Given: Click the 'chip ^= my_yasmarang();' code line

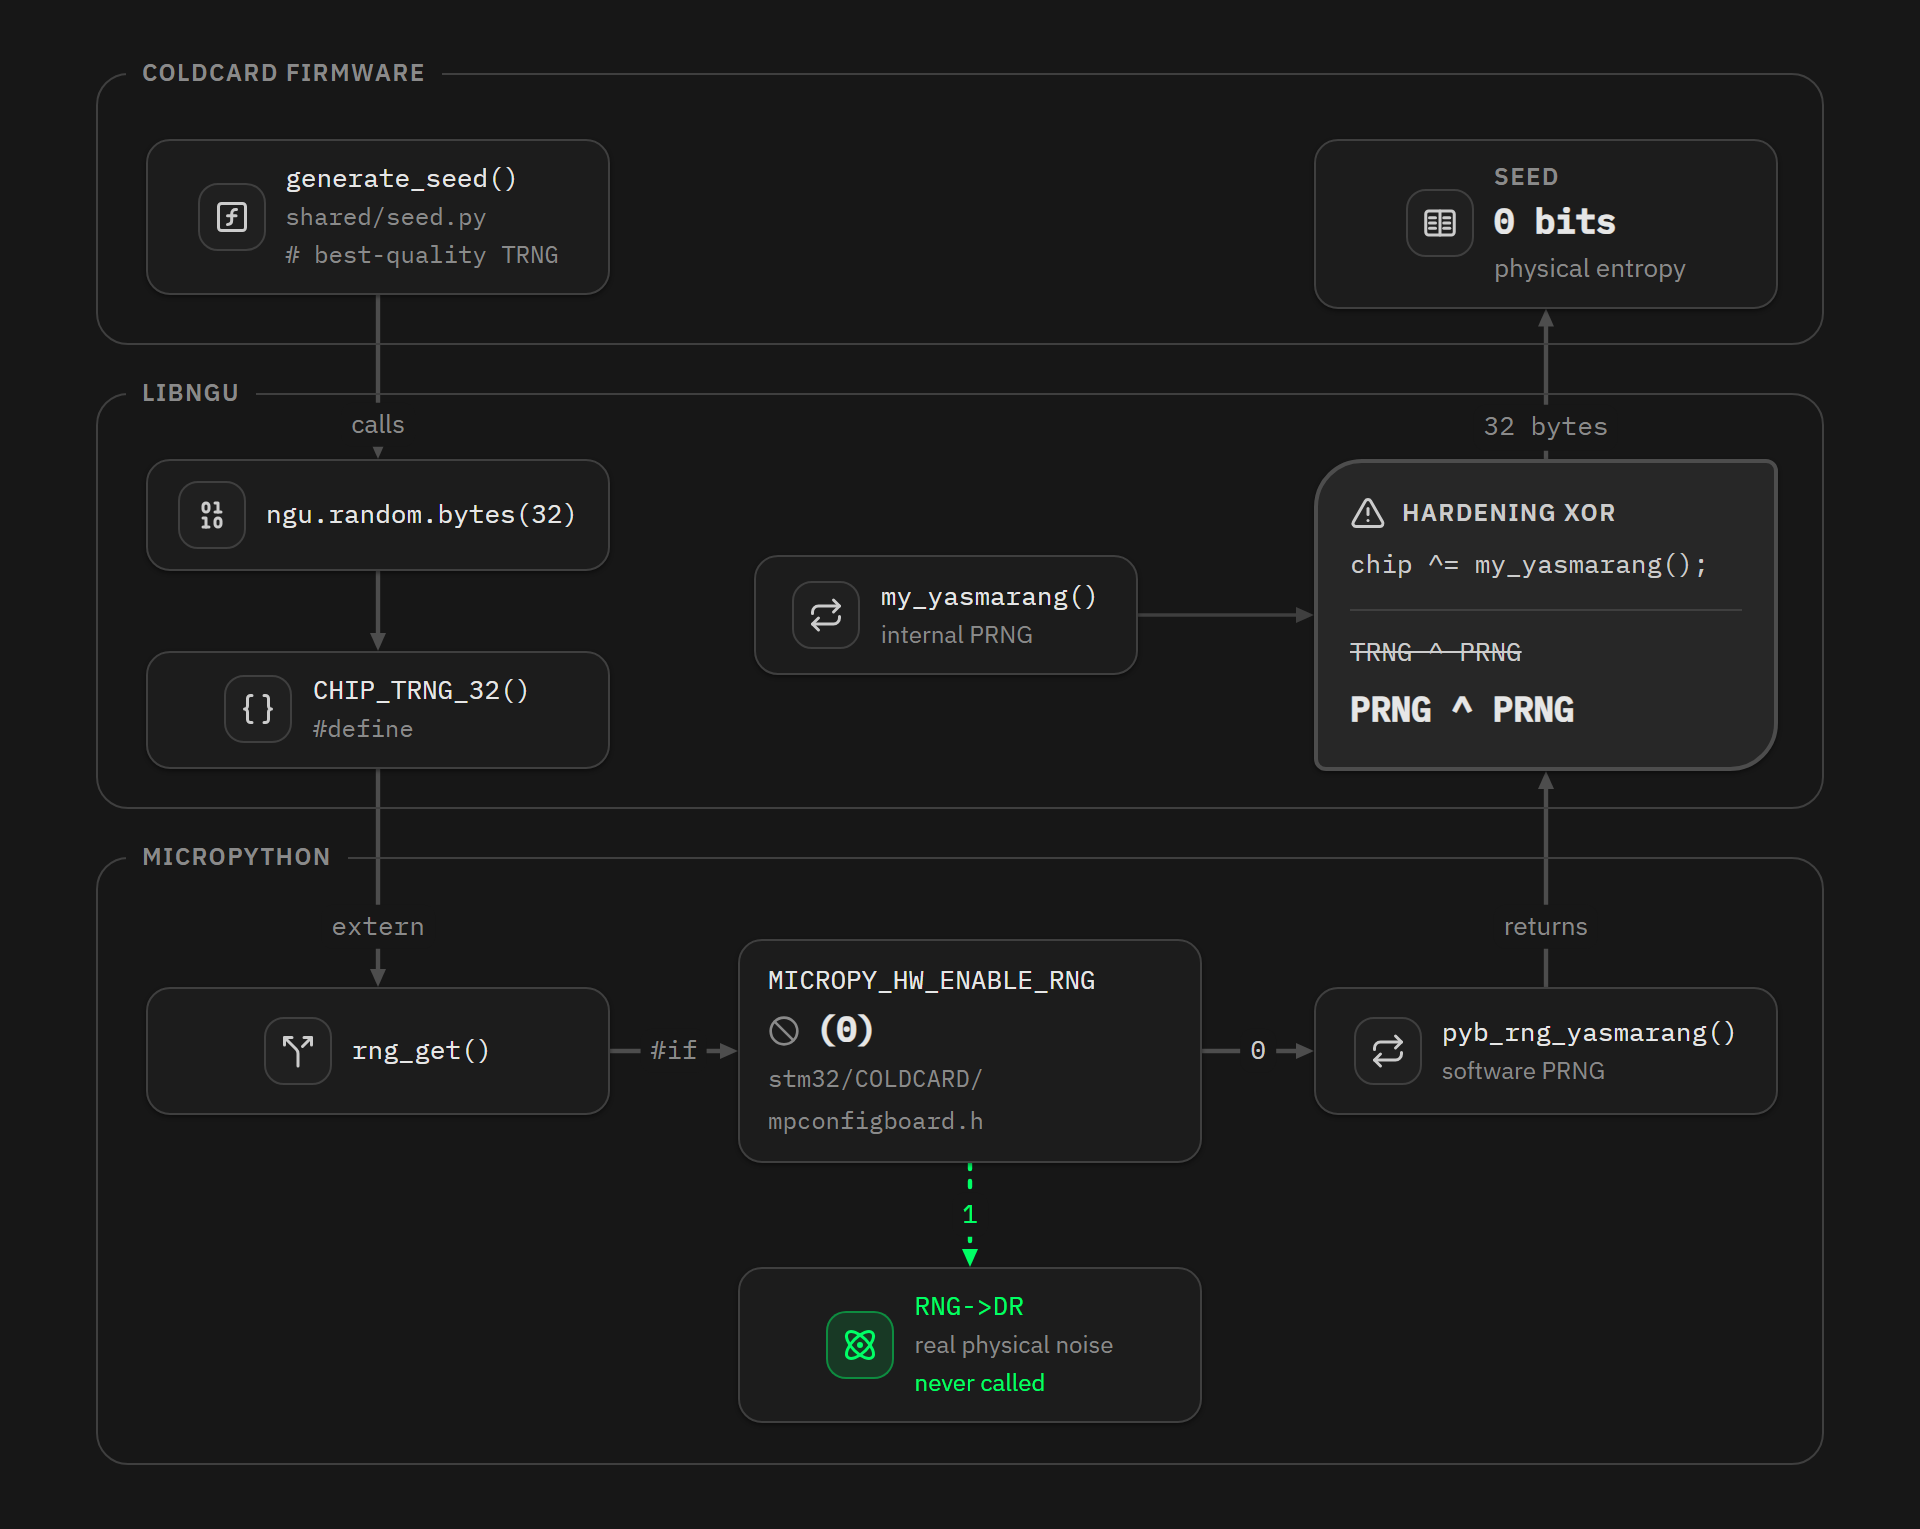Looking at the screenshot, I should pyautogui.click(x=1529, y=565).
